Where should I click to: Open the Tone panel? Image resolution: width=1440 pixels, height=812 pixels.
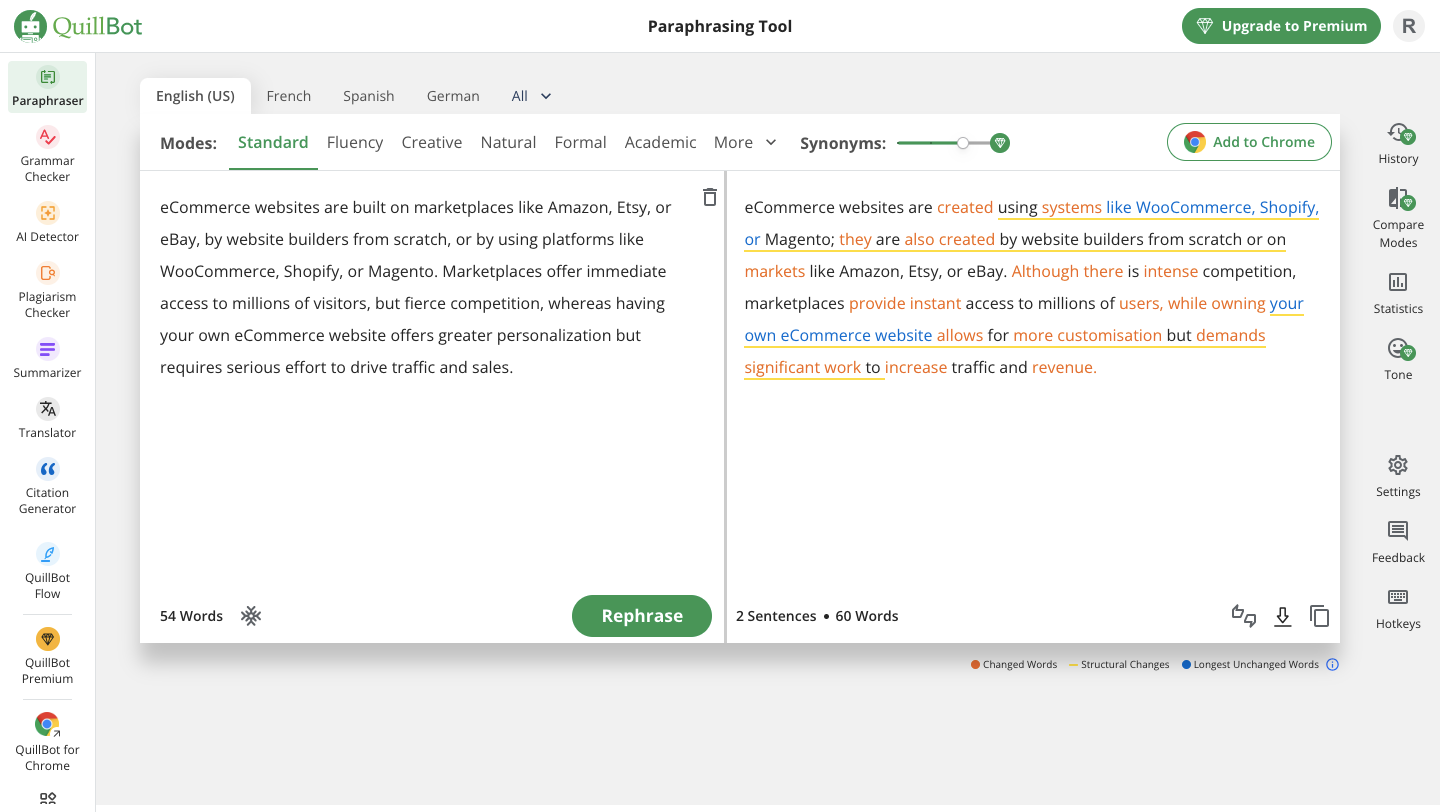pos(1398,360)
